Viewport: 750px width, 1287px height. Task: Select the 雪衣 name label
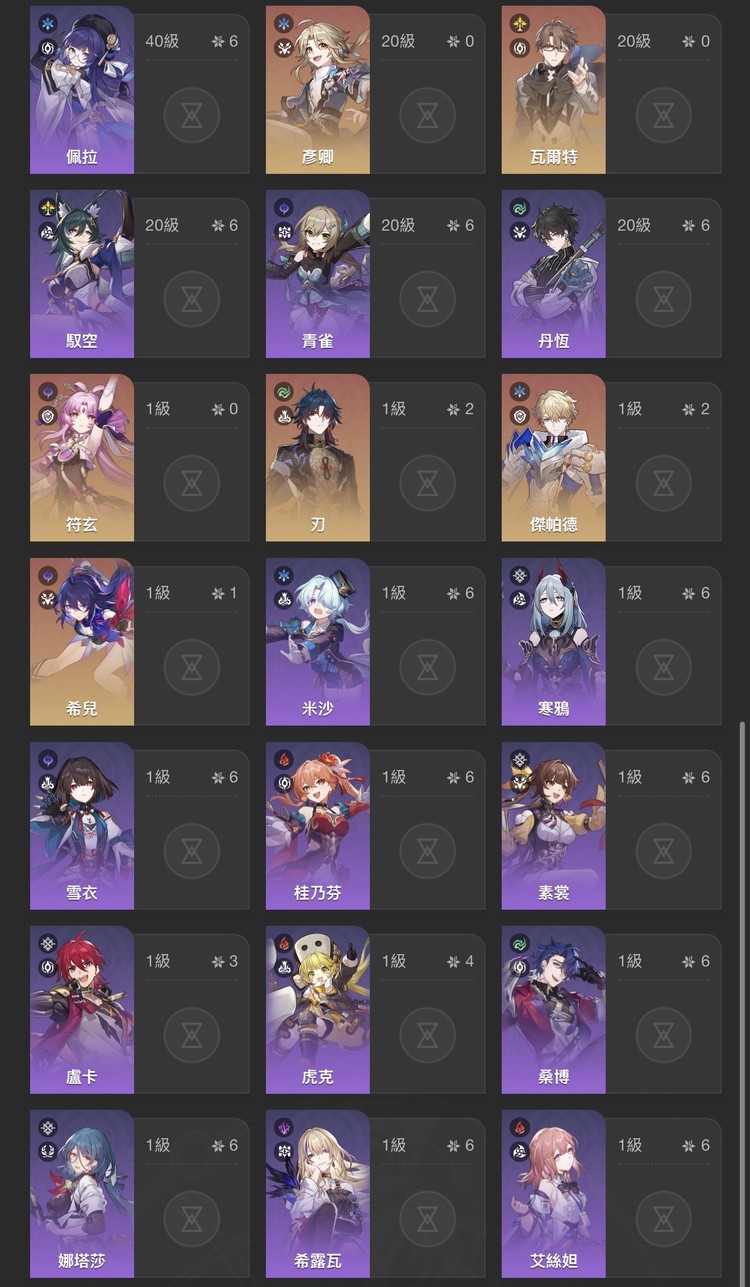[x=82, y=892]
